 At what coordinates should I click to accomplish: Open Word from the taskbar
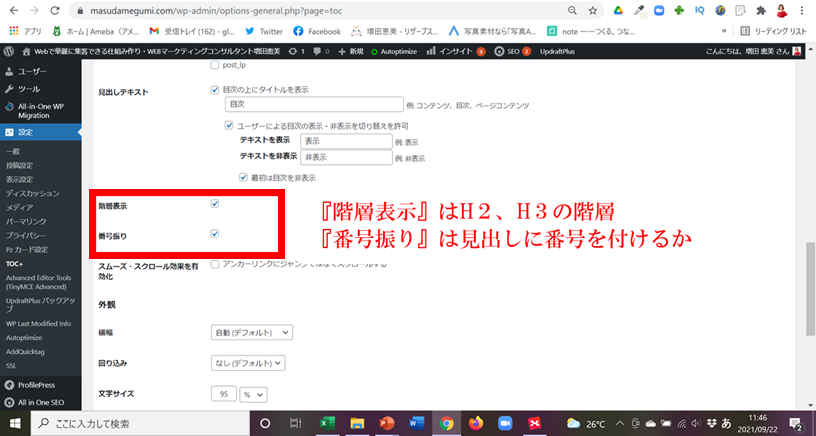click(x=416, y=424)
